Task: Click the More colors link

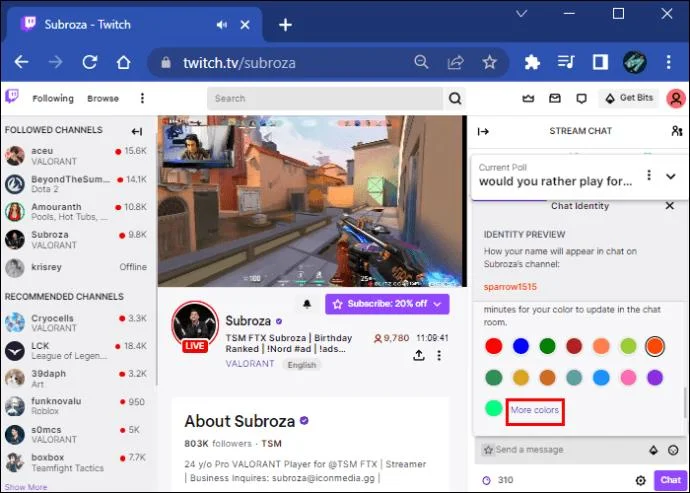Action: pos(535,410)
